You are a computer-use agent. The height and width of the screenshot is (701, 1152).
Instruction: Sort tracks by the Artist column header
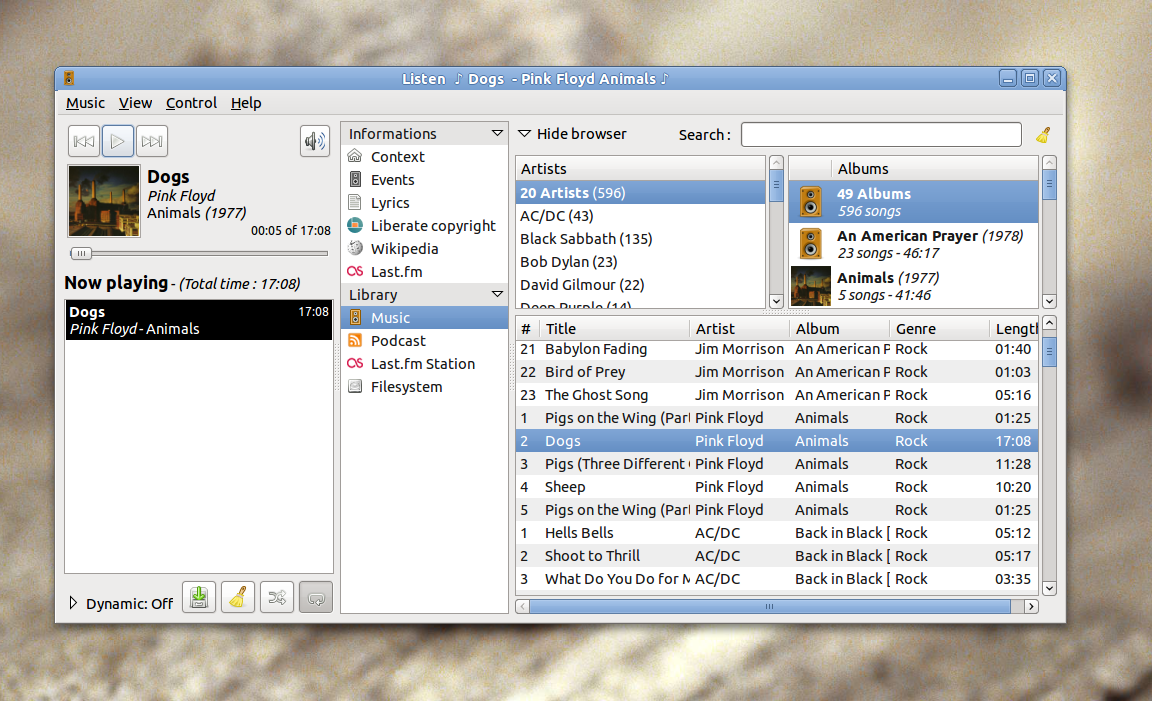pos(739,328)
